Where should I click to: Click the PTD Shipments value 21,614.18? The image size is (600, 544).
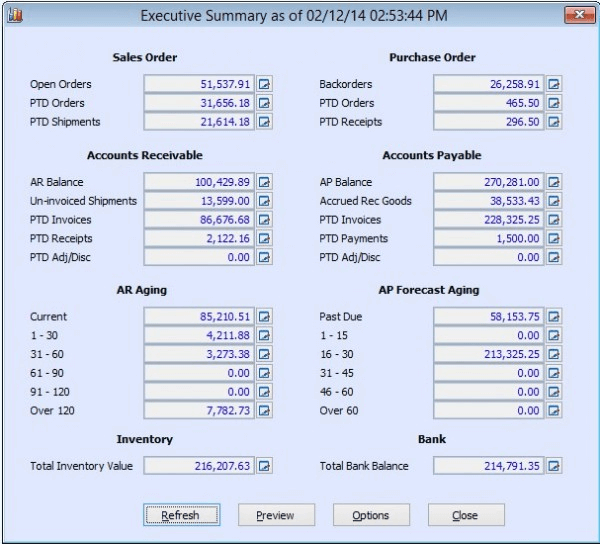point(199,122)
